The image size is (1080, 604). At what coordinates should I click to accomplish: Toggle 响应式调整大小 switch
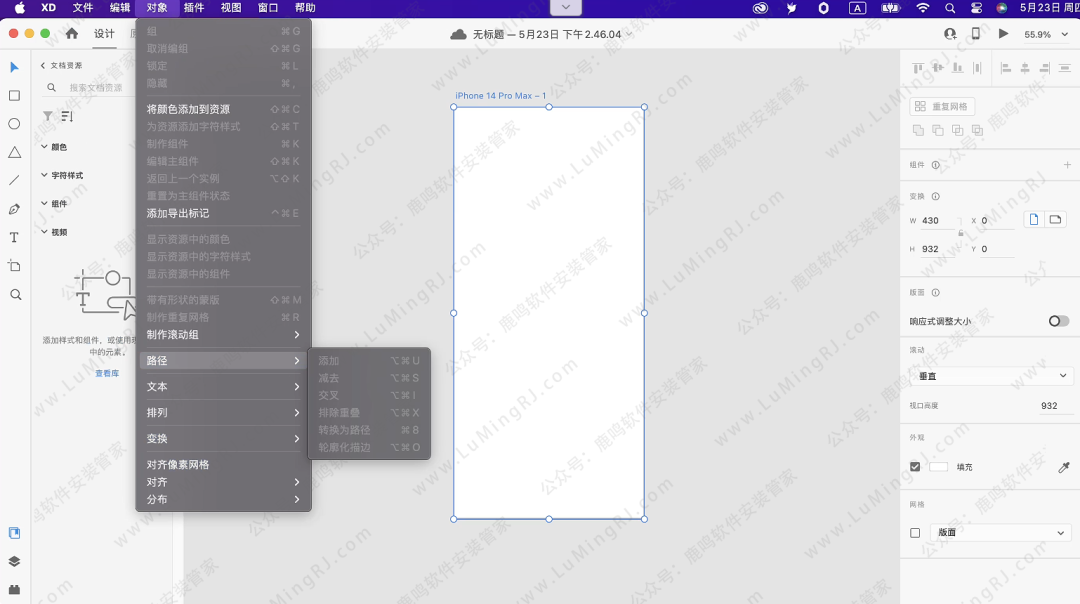click(1058, 321)
